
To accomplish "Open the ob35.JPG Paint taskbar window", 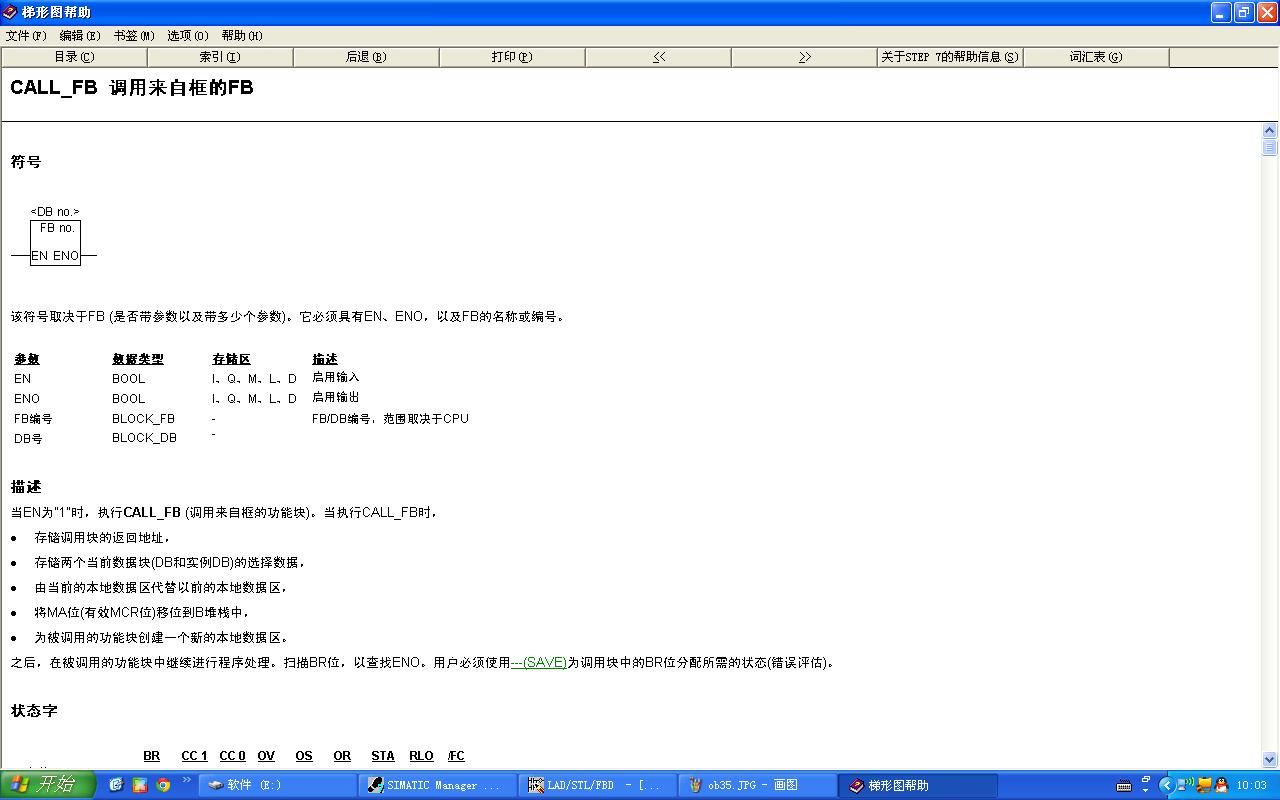I will [x=757, y=785].
